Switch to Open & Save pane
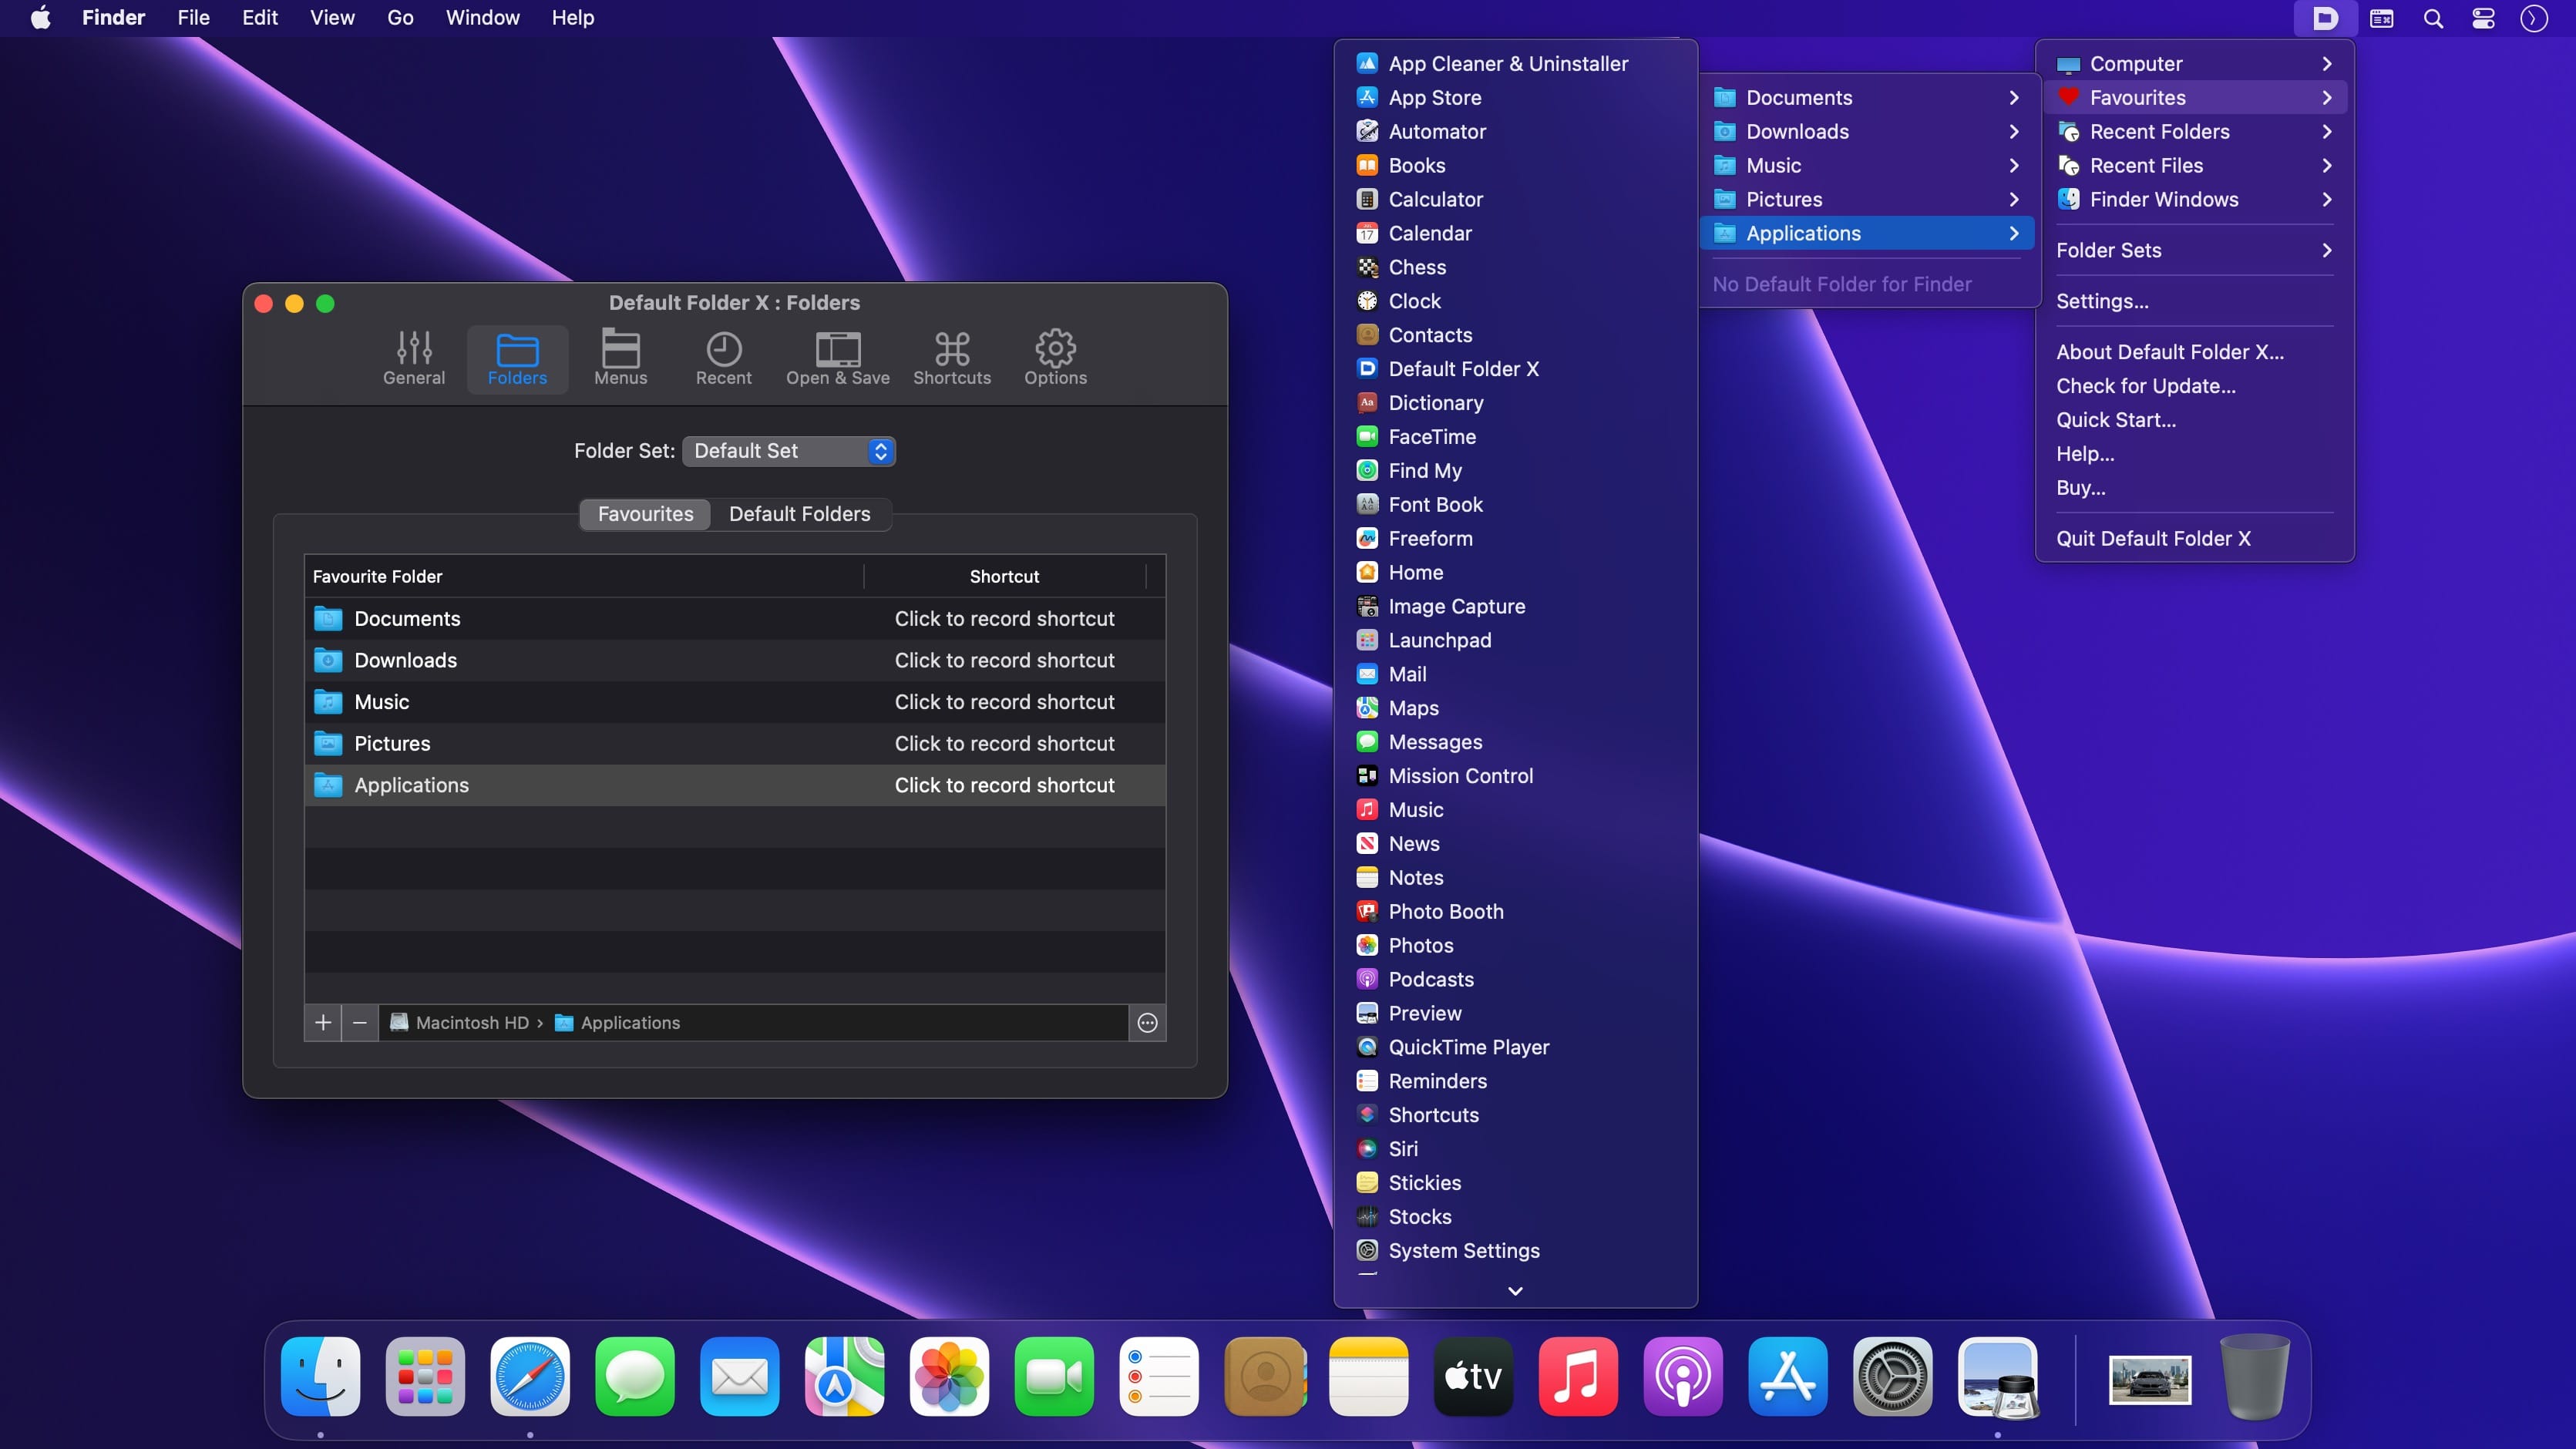The height and width of the screenshot is (1449, 2576). coord(837,358)
